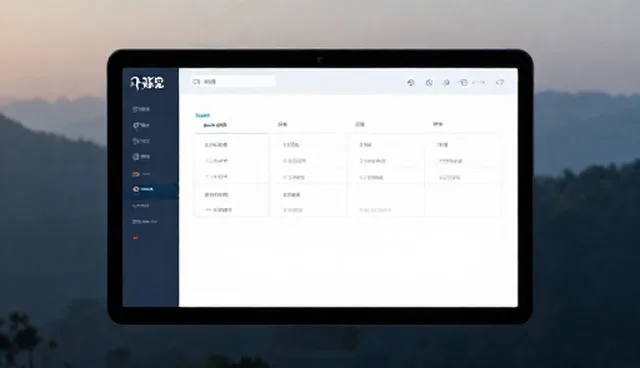
Task: Click the search field in the top bar
Action: pyautogui.click(x=233, y=82)
